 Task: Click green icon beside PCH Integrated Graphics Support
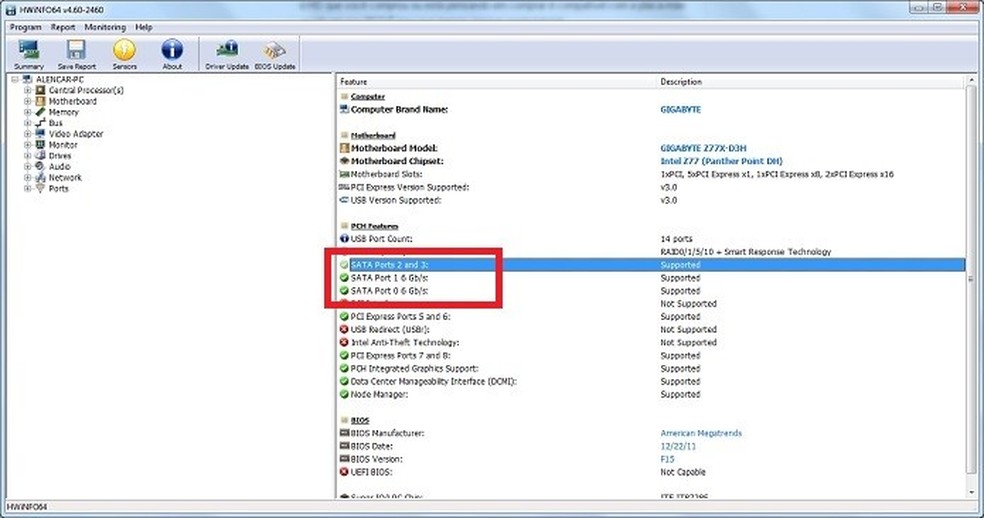click(x=344, y=369)
